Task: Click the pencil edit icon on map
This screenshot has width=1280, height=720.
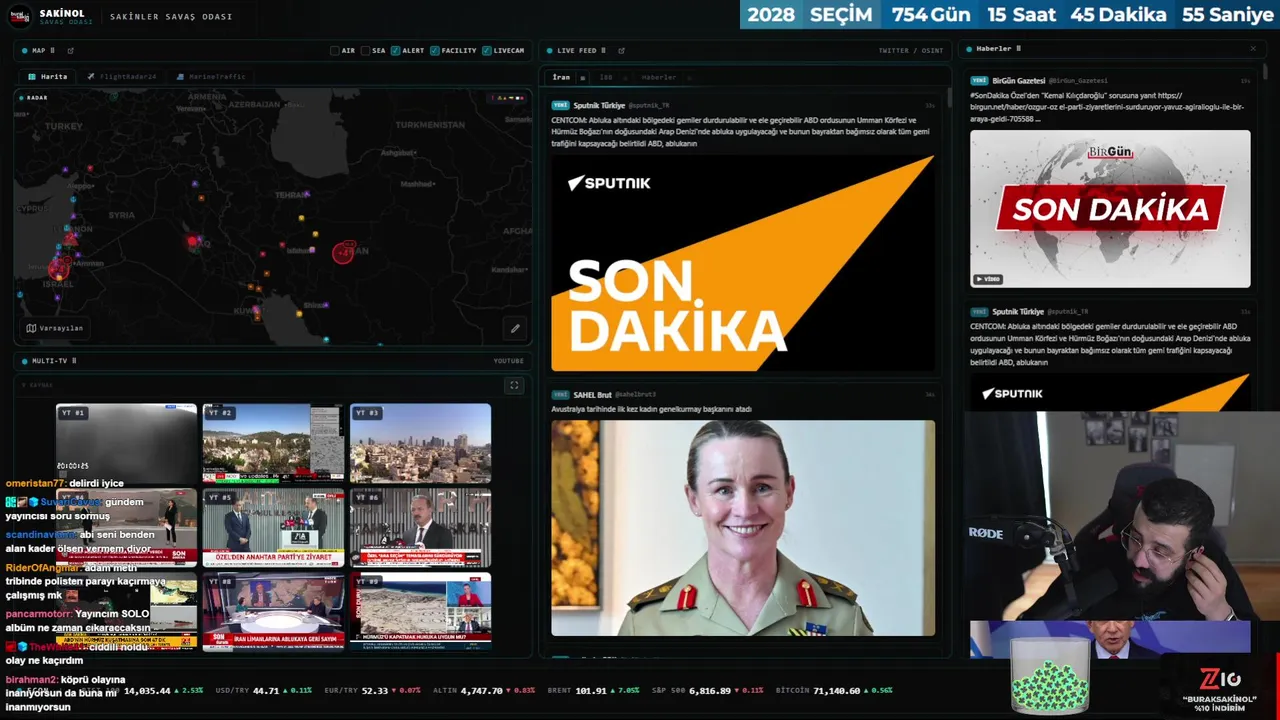Action: [x=515, y=328]
